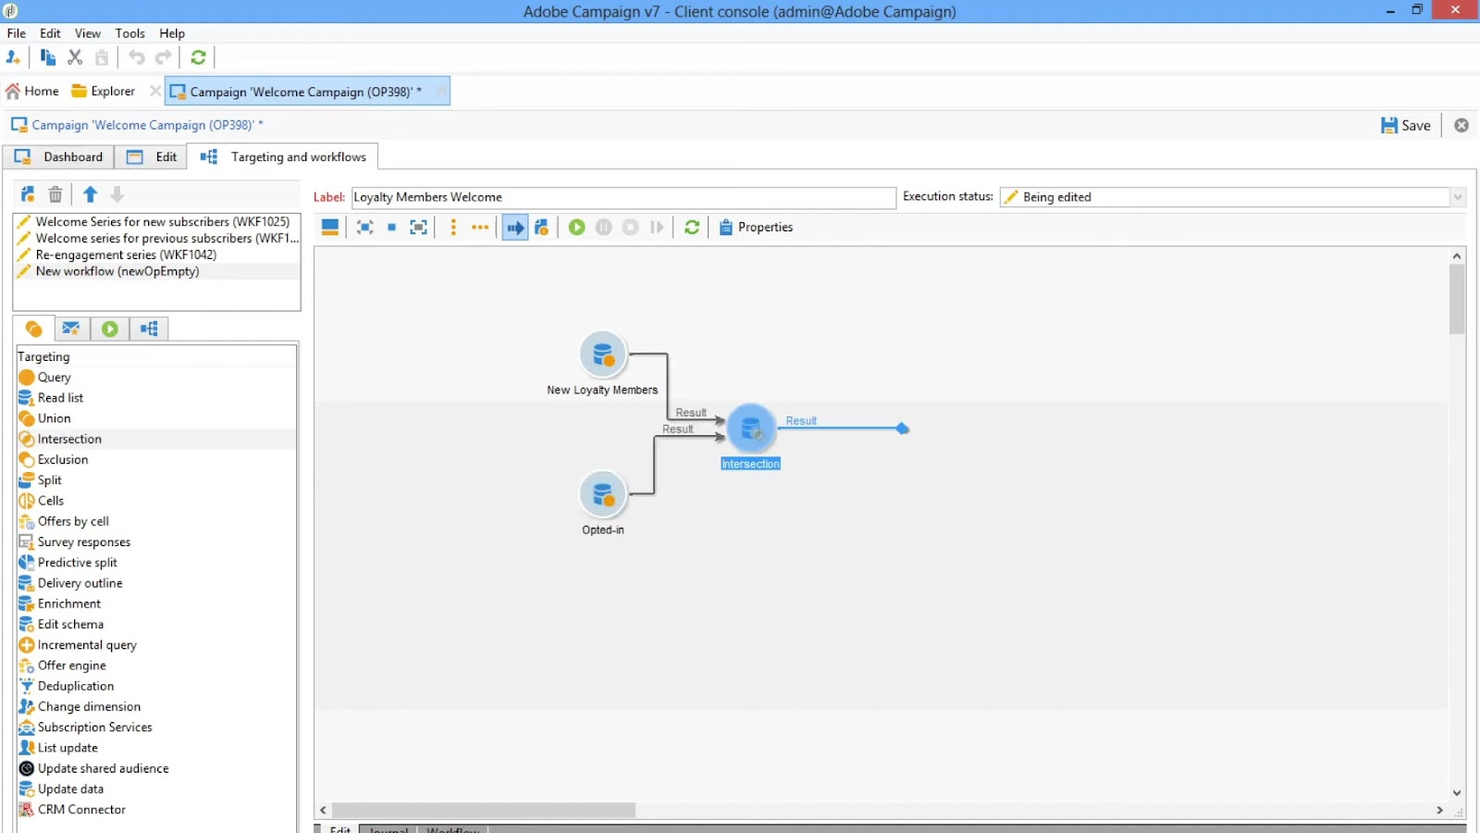Open the Targeting activities palette tab
The width and height of the screenshot is (1480, 833).
coord(33,329)
